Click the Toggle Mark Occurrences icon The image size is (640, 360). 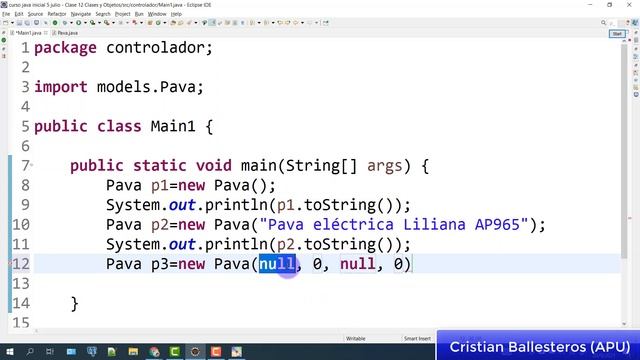212,23
